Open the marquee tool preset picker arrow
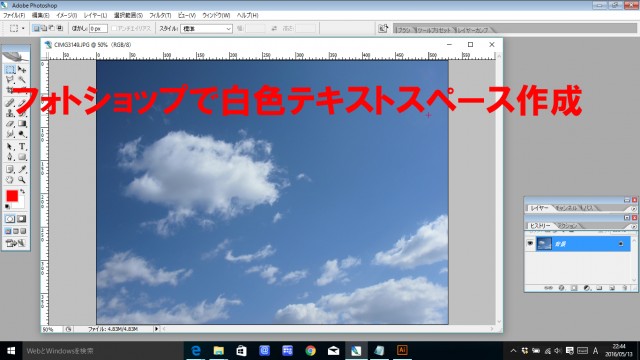The width and height of the screenshot is (640, 360). pos(23,28)
